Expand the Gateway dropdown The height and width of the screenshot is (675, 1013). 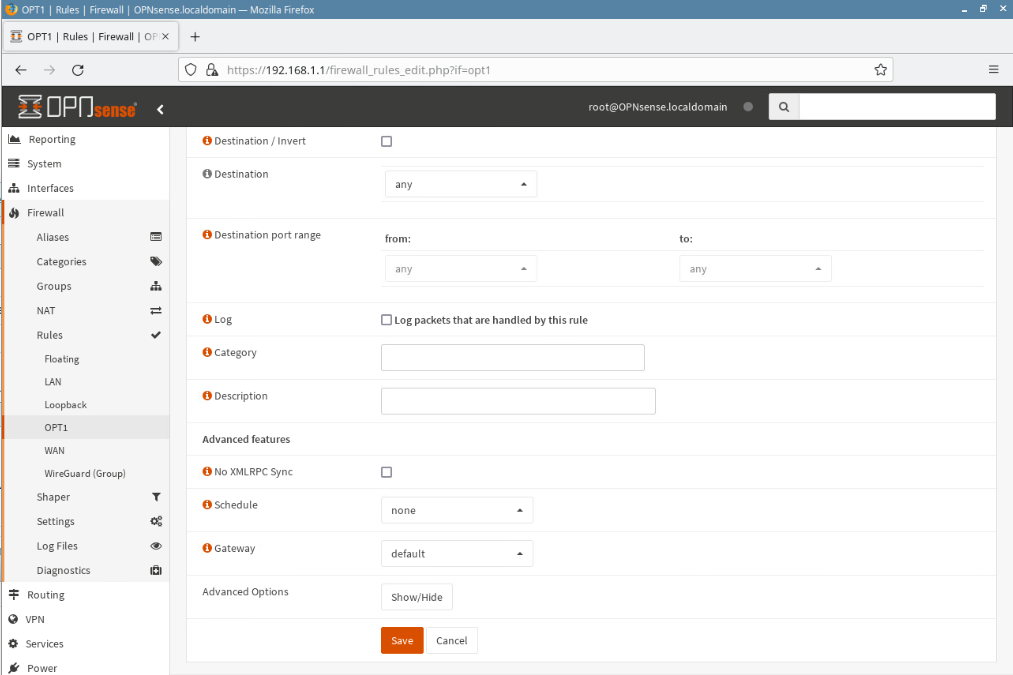[x=457, y=554]
